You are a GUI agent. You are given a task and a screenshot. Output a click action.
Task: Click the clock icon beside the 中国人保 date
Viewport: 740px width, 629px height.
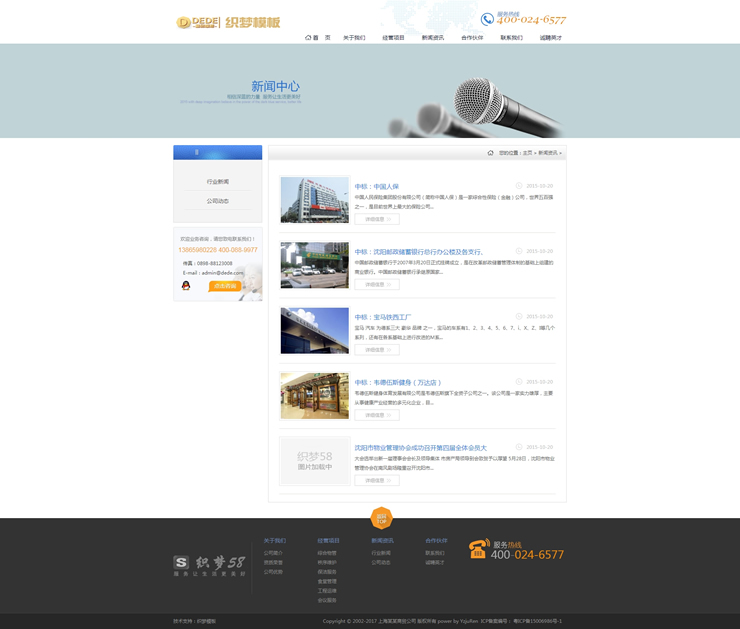pyautogui.click(x=519, y=186)
